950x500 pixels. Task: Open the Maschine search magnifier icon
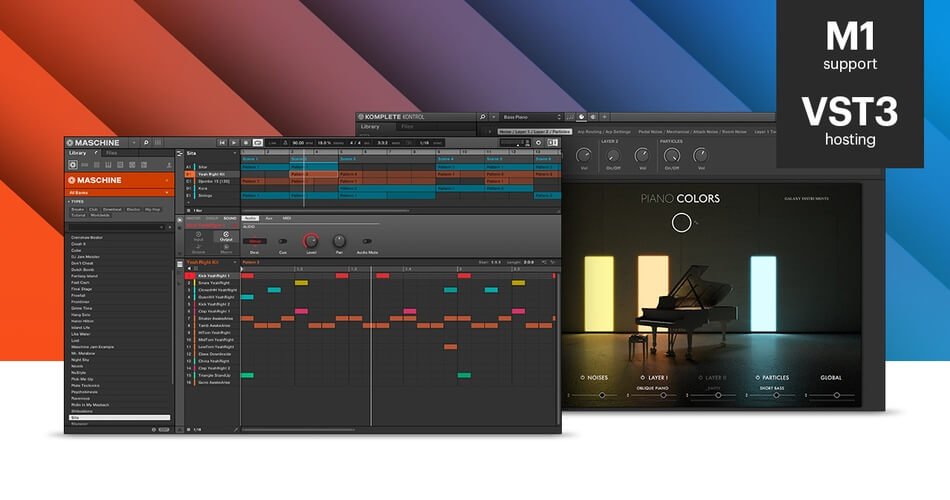[146, 142]
